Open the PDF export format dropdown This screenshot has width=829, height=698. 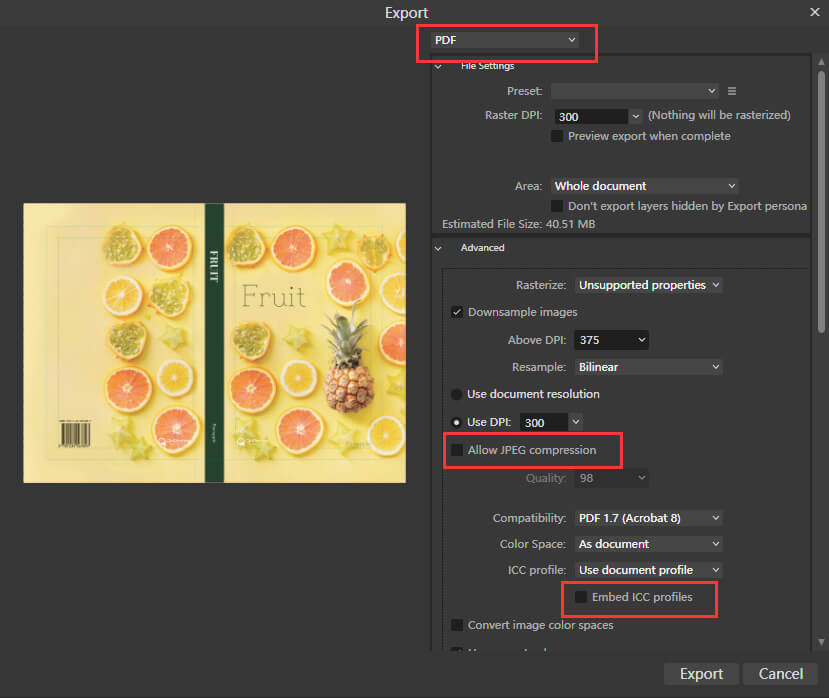pyautogui.click(x=505, y=40)
